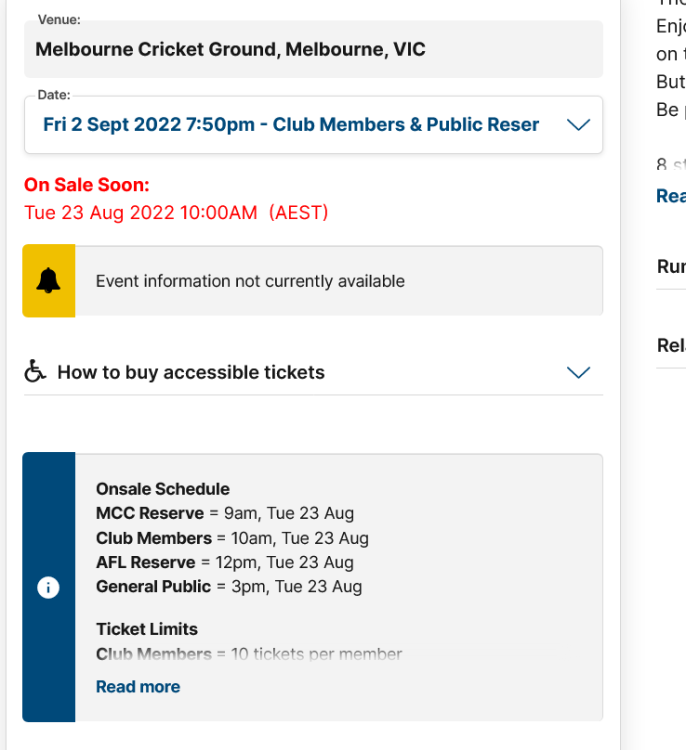Select the Fri 2 Sept 2022 date option
Viewport: 686px width, 750px height.
pos(291,125)
